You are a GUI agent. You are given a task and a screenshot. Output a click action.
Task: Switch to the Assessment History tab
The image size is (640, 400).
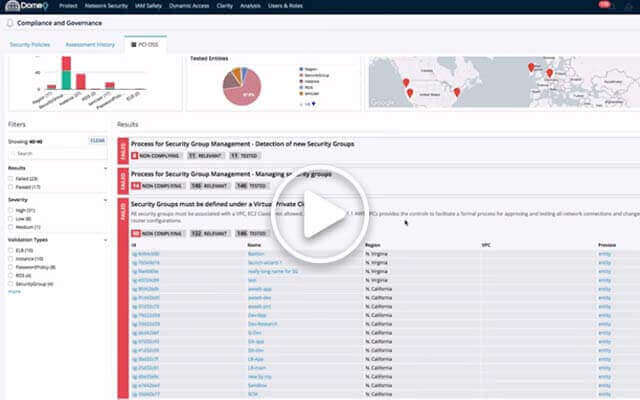point(90,44)
